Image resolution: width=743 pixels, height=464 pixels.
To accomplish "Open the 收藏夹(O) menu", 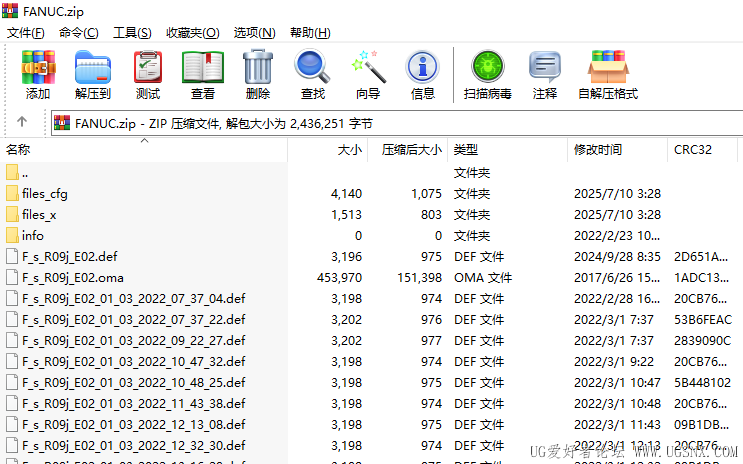I will tap(193, 33).
